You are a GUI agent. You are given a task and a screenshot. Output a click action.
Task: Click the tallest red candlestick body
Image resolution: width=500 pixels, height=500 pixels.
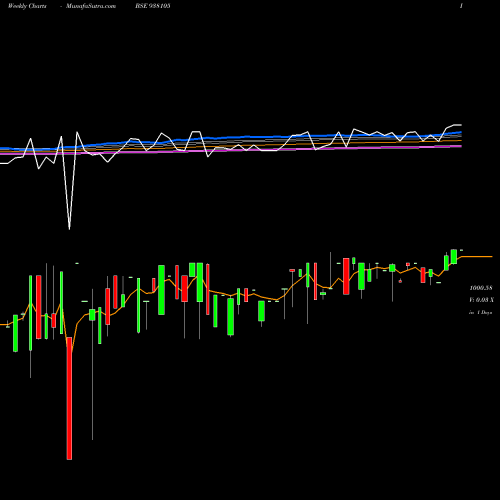tap(69, 398)
